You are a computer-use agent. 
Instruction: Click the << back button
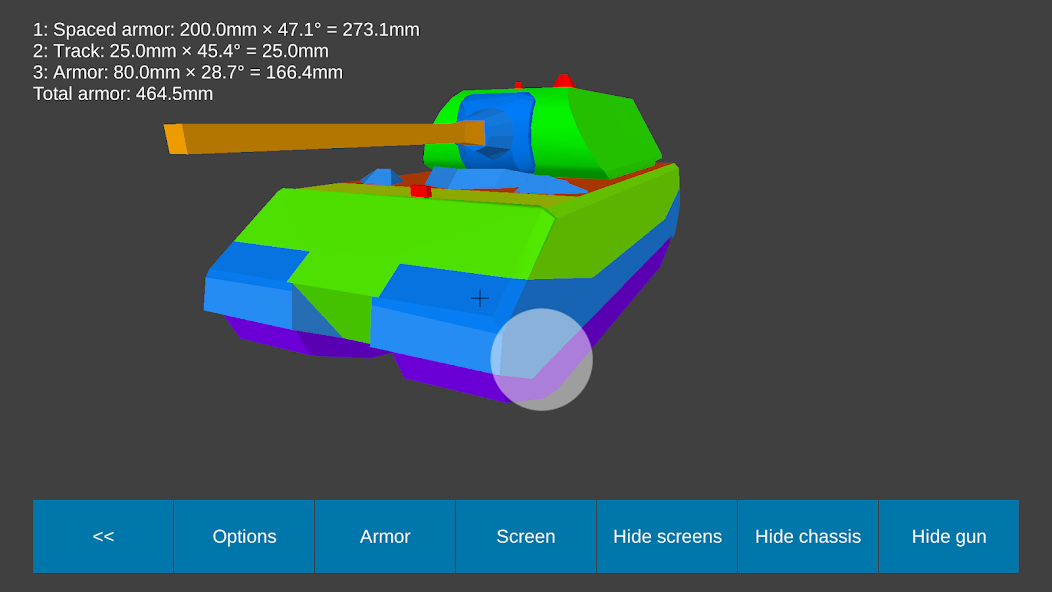103,536
